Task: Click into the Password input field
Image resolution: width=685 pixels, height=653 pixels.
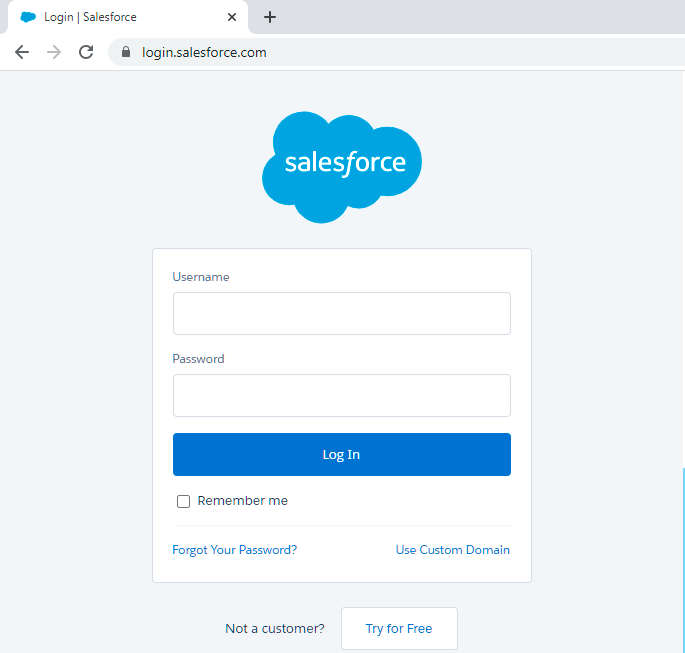Action: click(x=342, y=395)
